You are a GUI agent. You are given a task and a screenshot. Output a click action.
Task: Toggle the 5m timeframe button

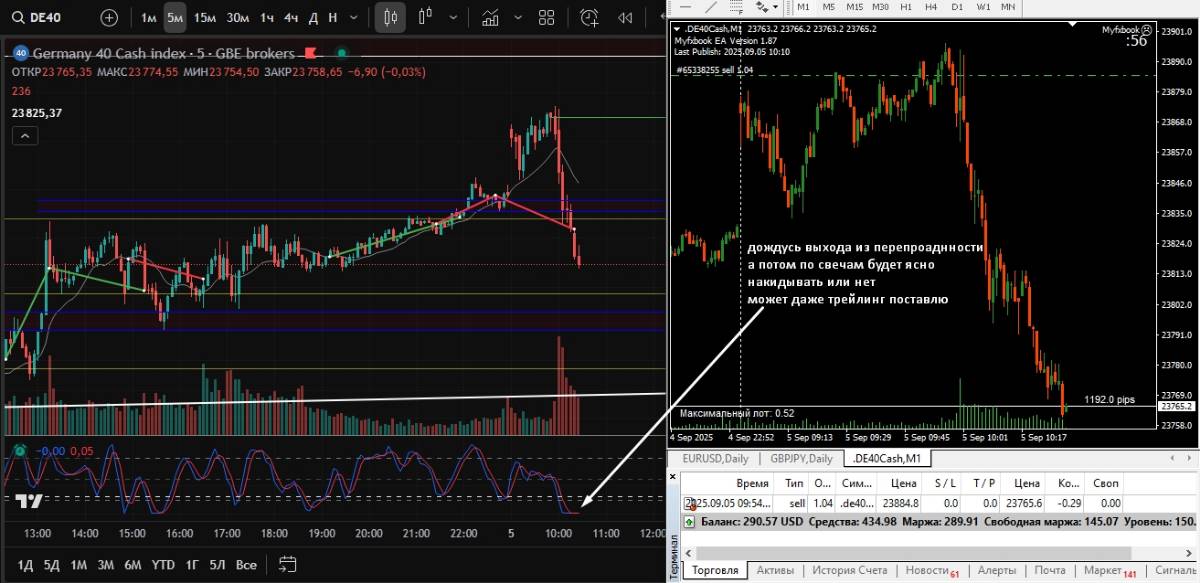(x=175, y=17)
